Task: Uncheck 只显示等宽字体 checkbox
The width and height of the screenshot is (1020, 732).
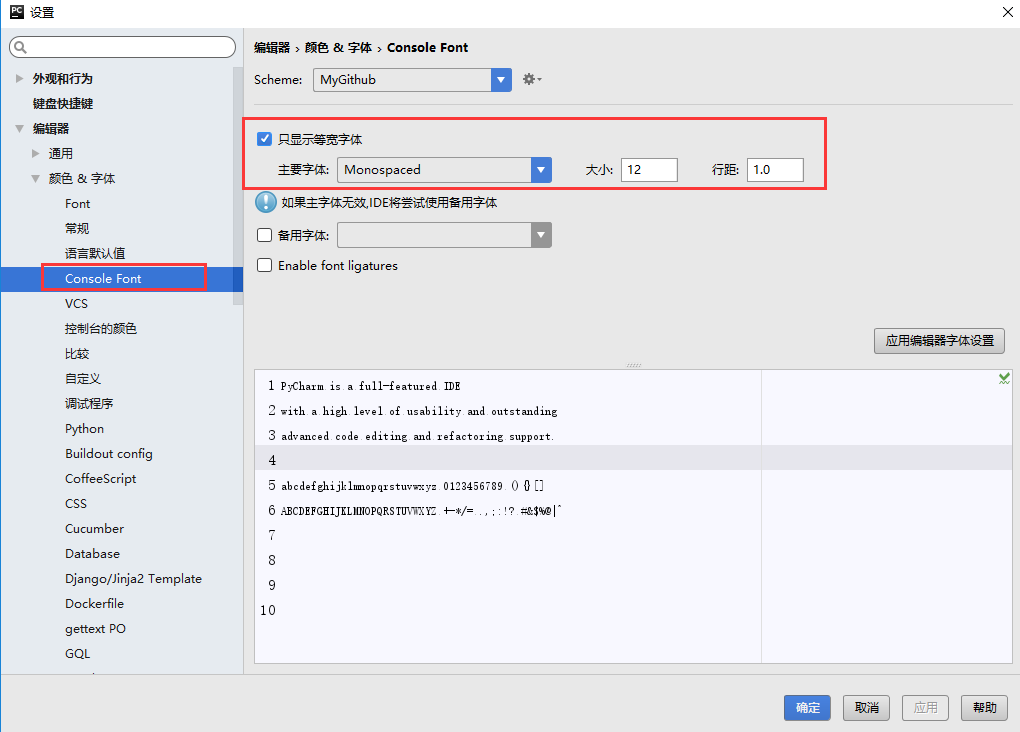Action: 265,140
